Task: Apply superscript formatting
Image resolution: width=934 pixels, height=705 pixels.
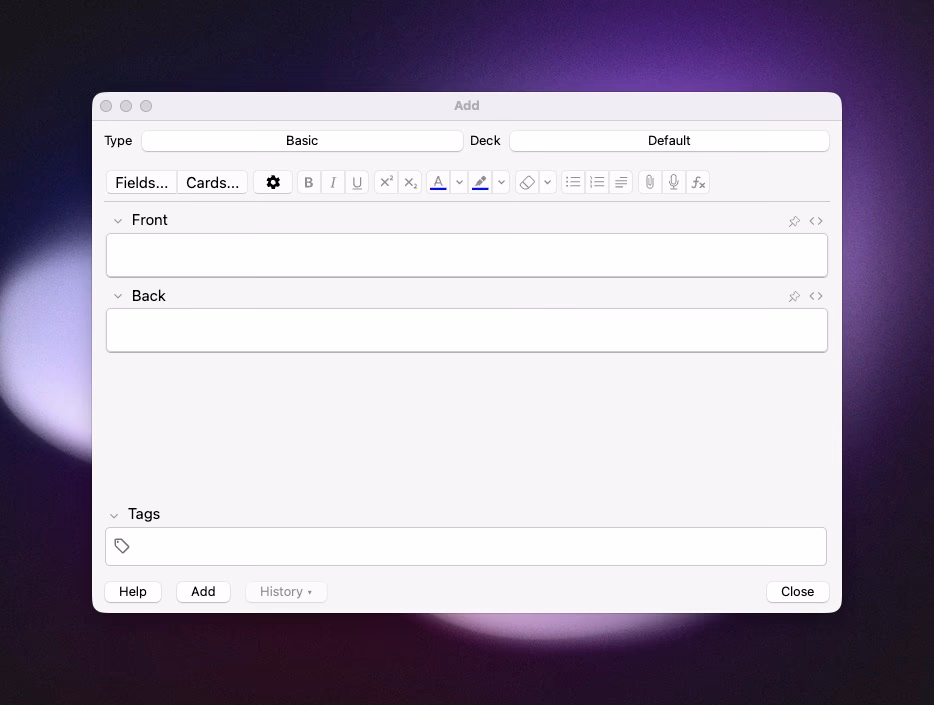Action: pyautogui.click(x=386, y=182)
